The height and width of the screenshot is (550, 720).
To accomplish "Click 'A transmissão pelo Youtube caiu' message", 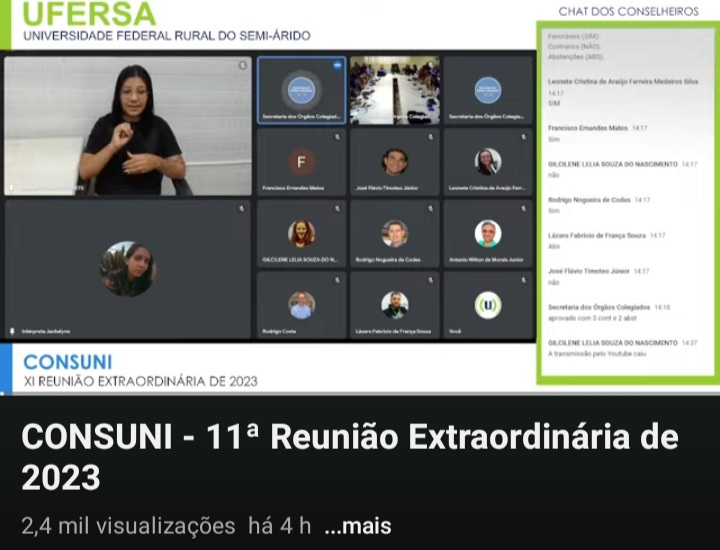I will coord(597,354).
